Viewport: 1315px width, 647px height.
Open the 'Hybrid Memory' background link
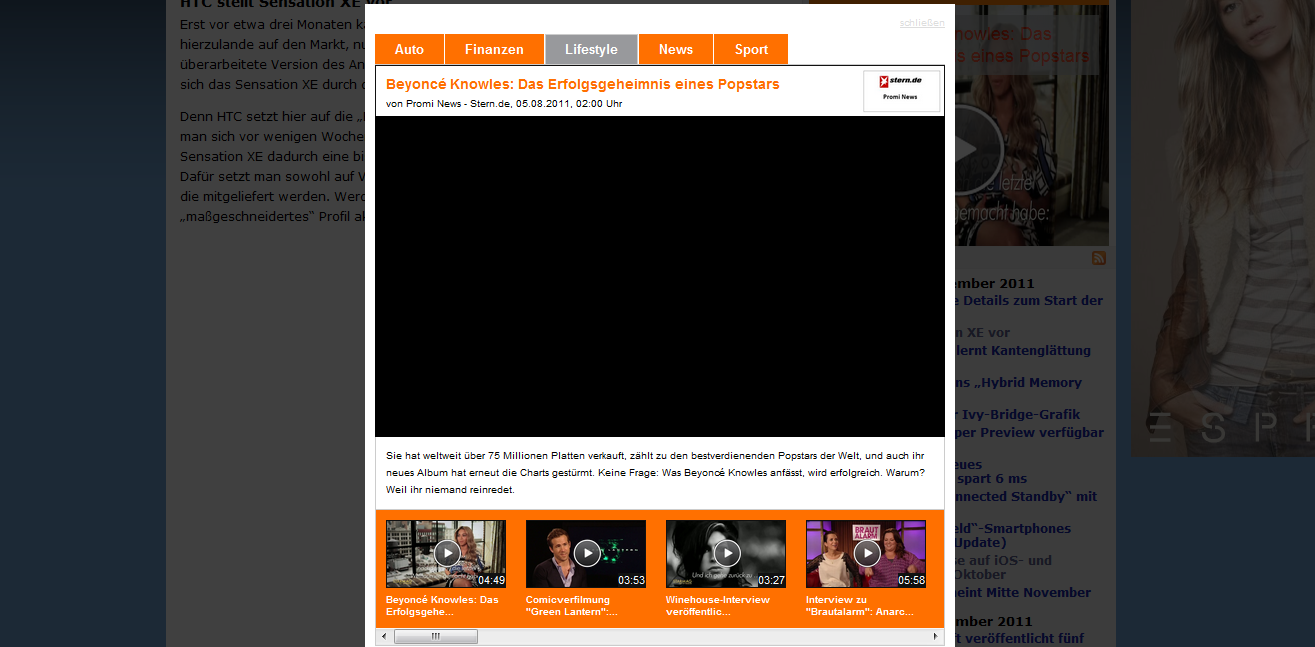pos(1019,382)
